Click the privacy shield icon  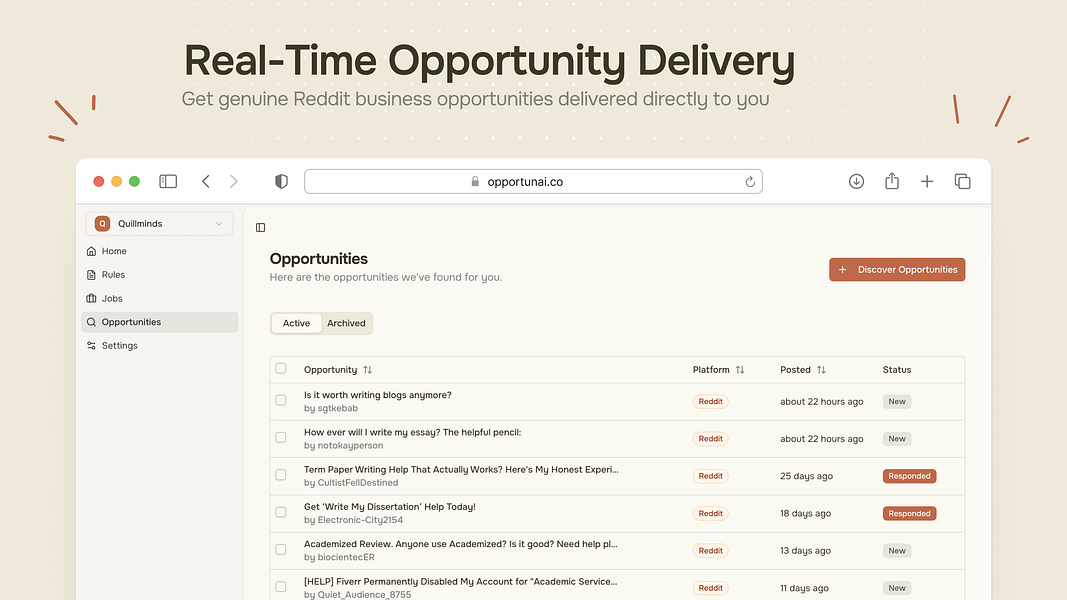[x=281, y=181]
